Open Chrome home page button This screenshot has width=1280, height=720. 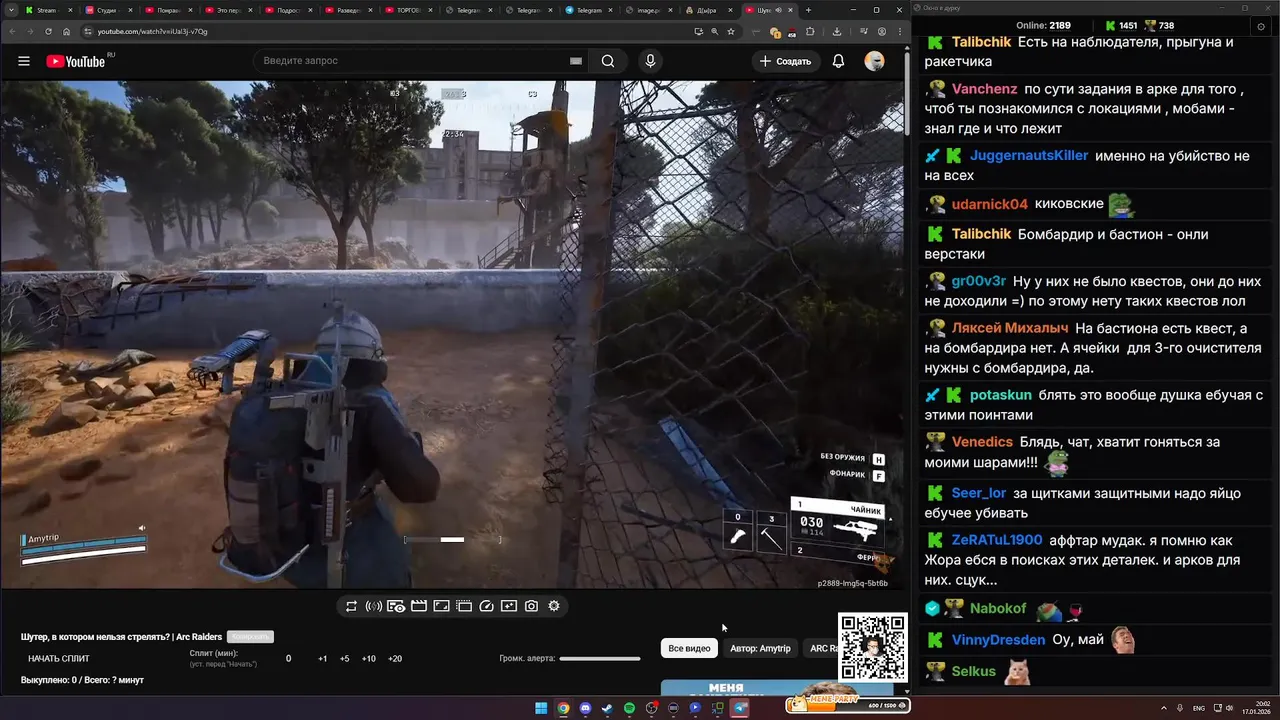click(x=66, y=31)
